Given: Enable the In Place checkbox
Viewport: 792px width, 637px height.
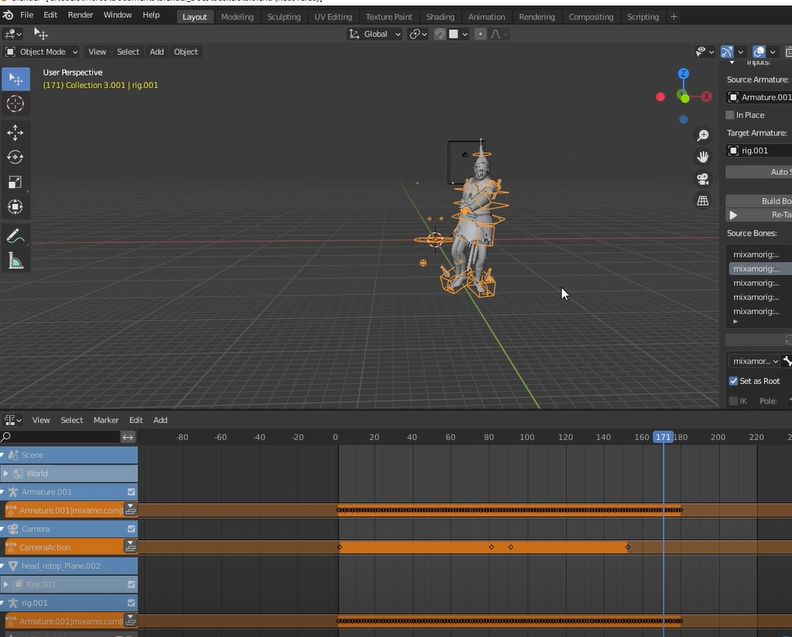Looking at the screenshot, I should click(x=731, y=115).
